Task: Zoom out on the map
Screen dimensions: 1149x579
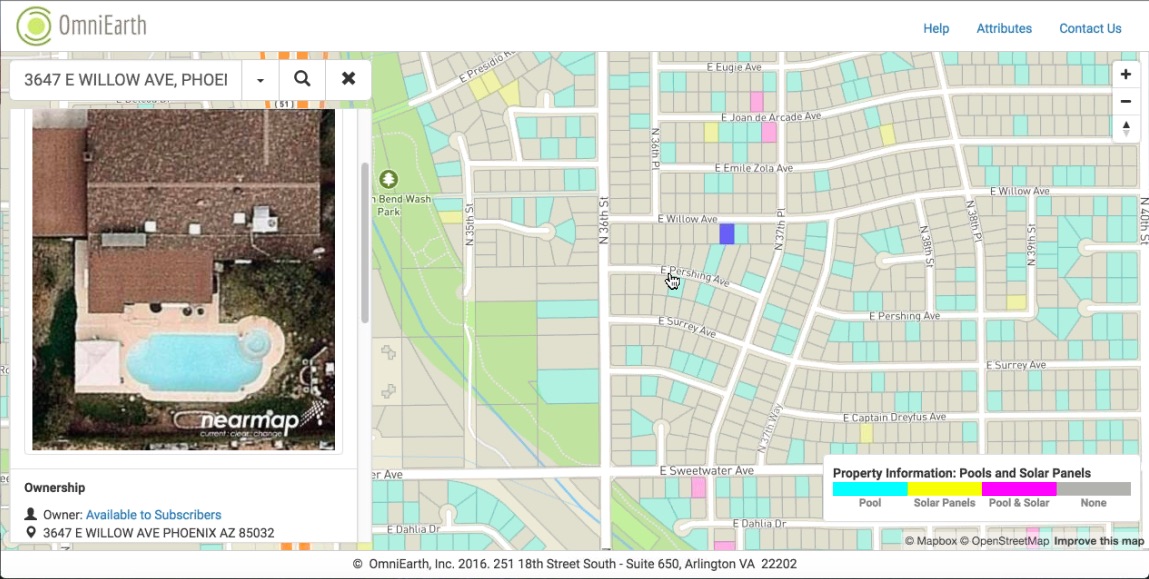Action: (x=1125, y=101)
